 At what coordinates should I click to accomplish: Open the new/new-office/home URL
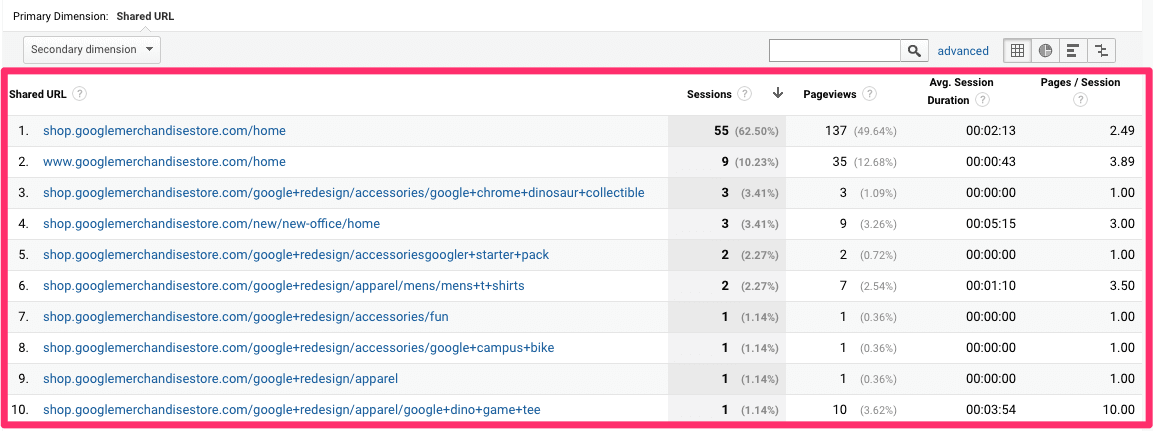(x=211, y=223)
